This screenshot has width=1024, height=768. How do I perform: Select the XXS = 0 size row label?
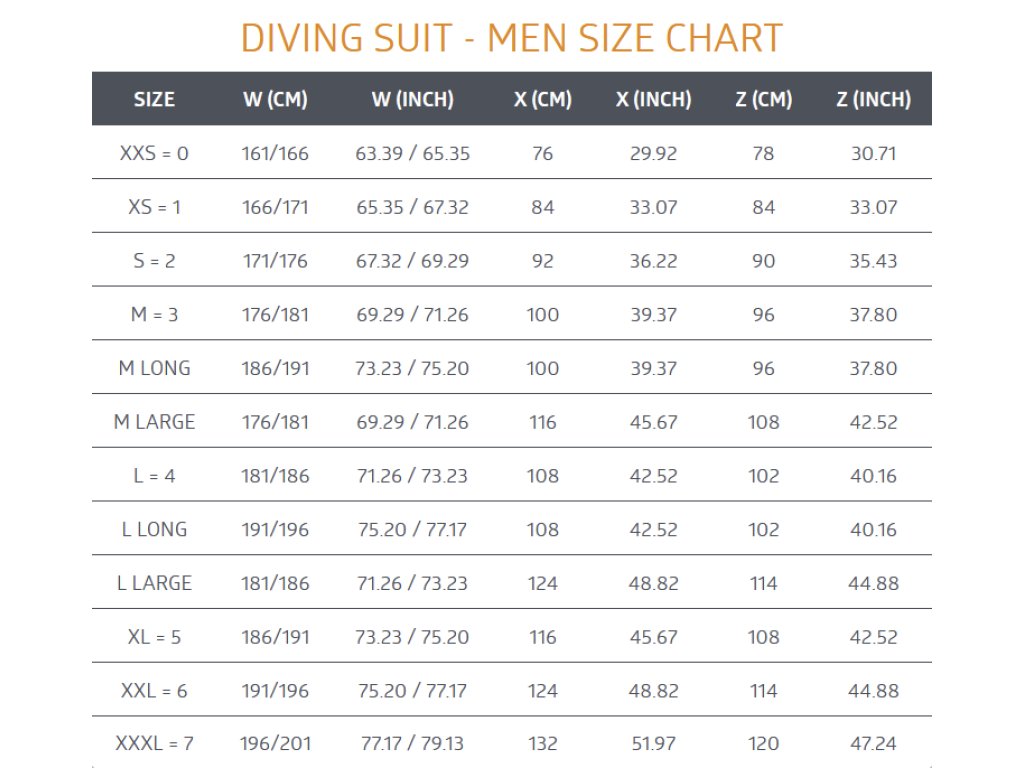pyautogui.click(x=154, y=154)
